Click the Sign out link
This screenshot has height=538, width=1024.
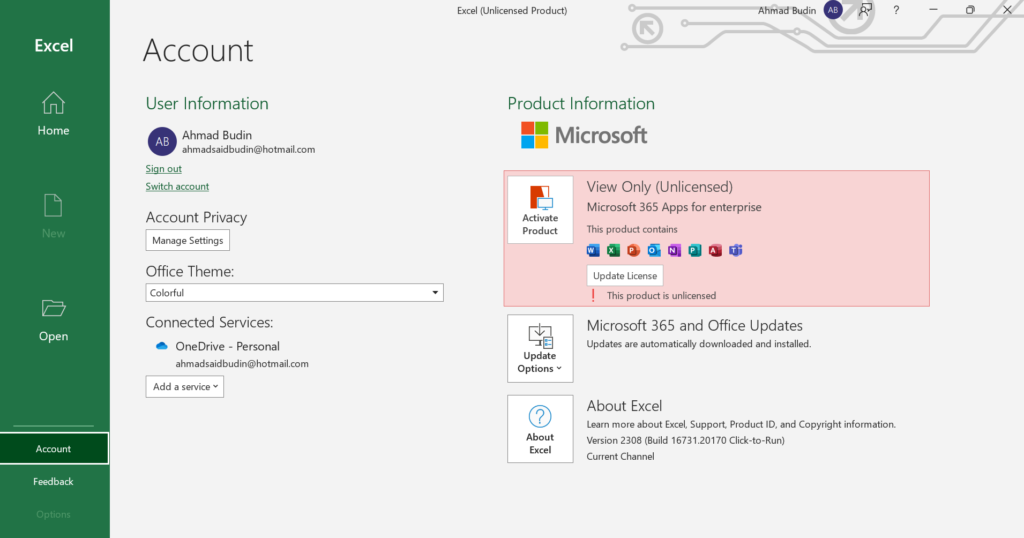click(163, 168)
